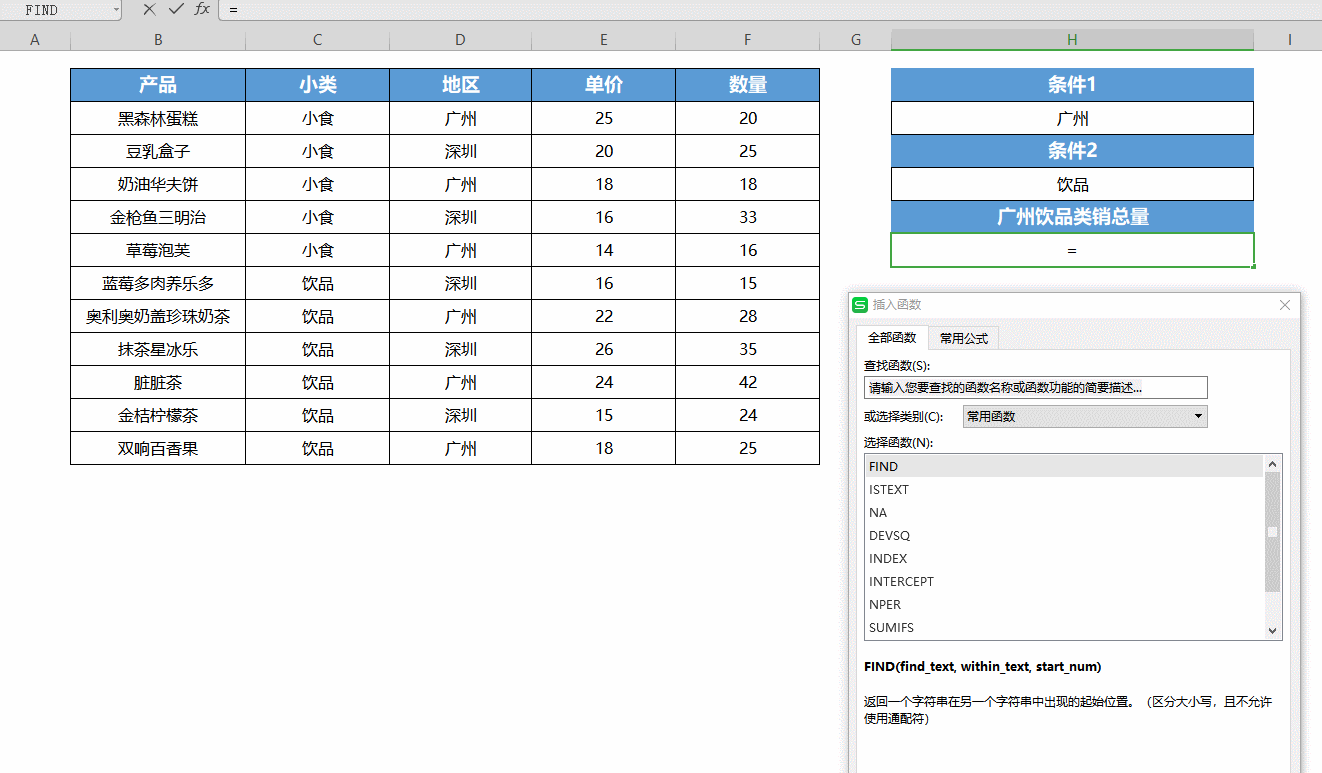The width and height of the screenshot is (1322, 773).
Task: Select quantity 33 in 金枪鱼三明治 row
Action: tap(747, 217)
